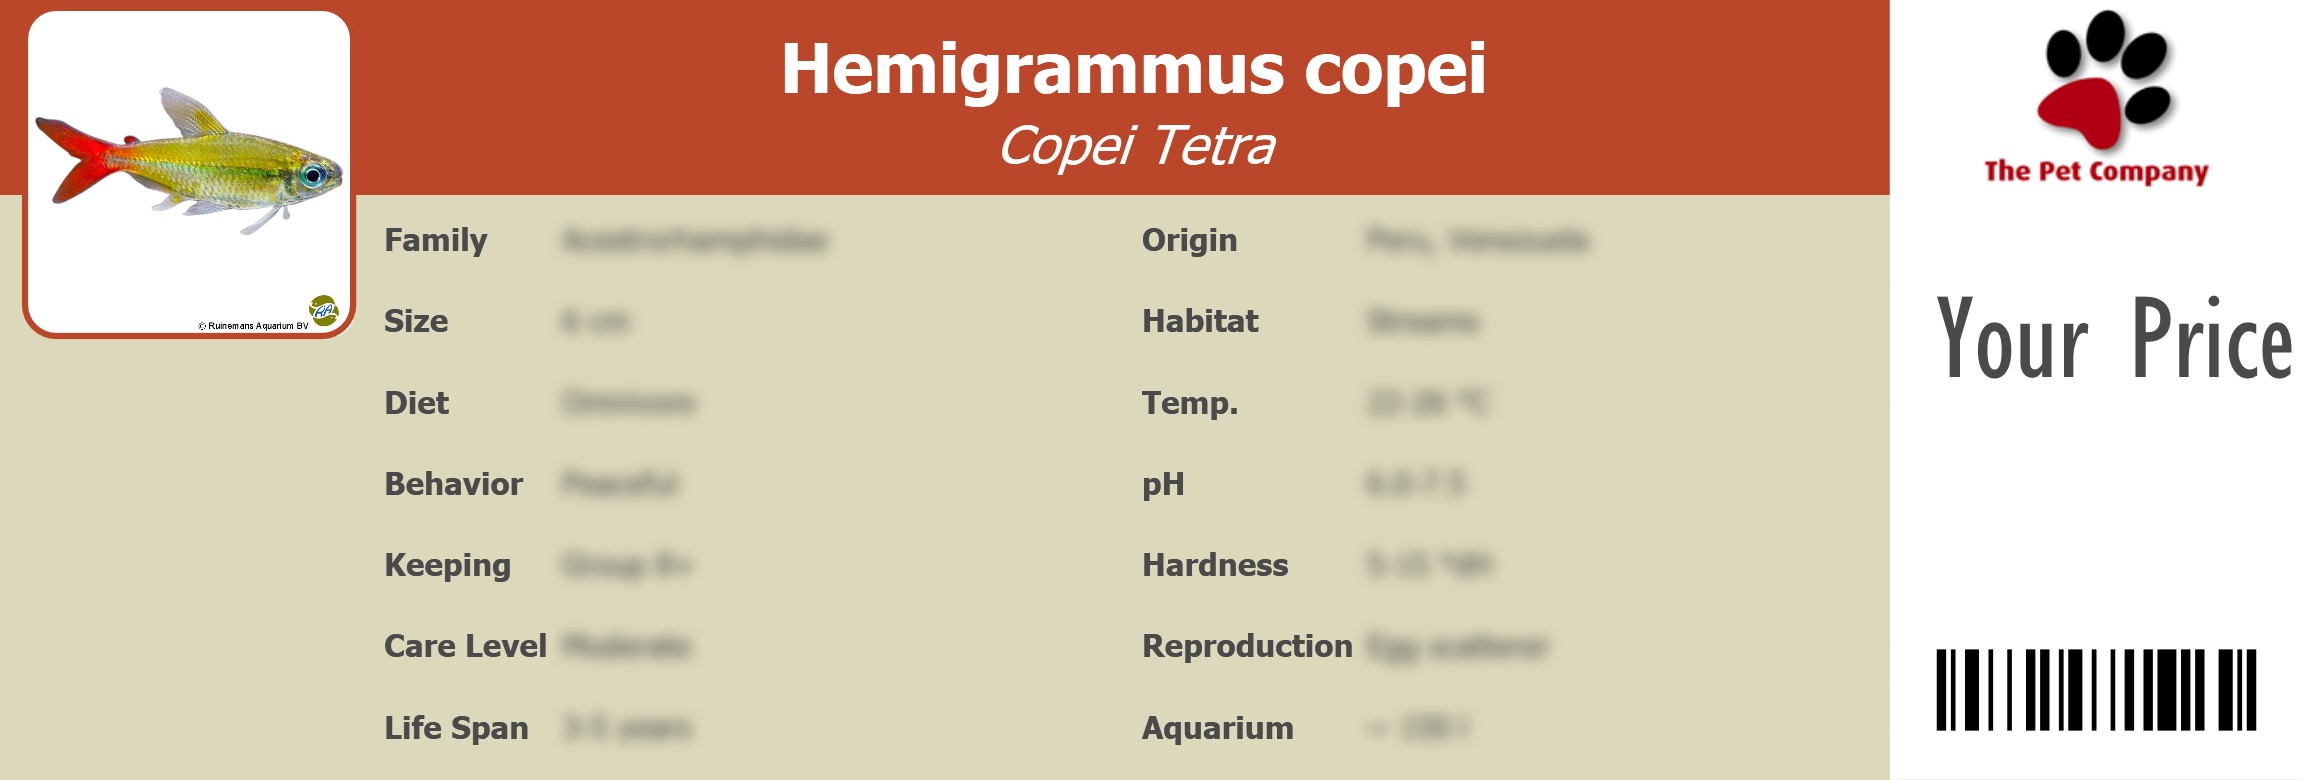Select the Origin label
Screen dimensions: 2303x780
coord(1189,240)
